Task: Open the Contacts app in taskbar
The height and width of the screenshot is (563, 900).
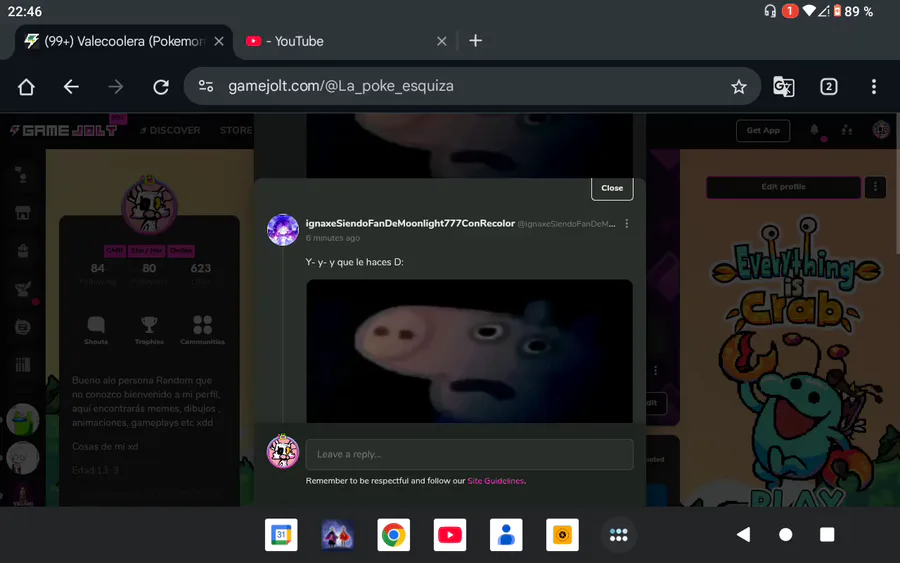Action: coord(506,535)
